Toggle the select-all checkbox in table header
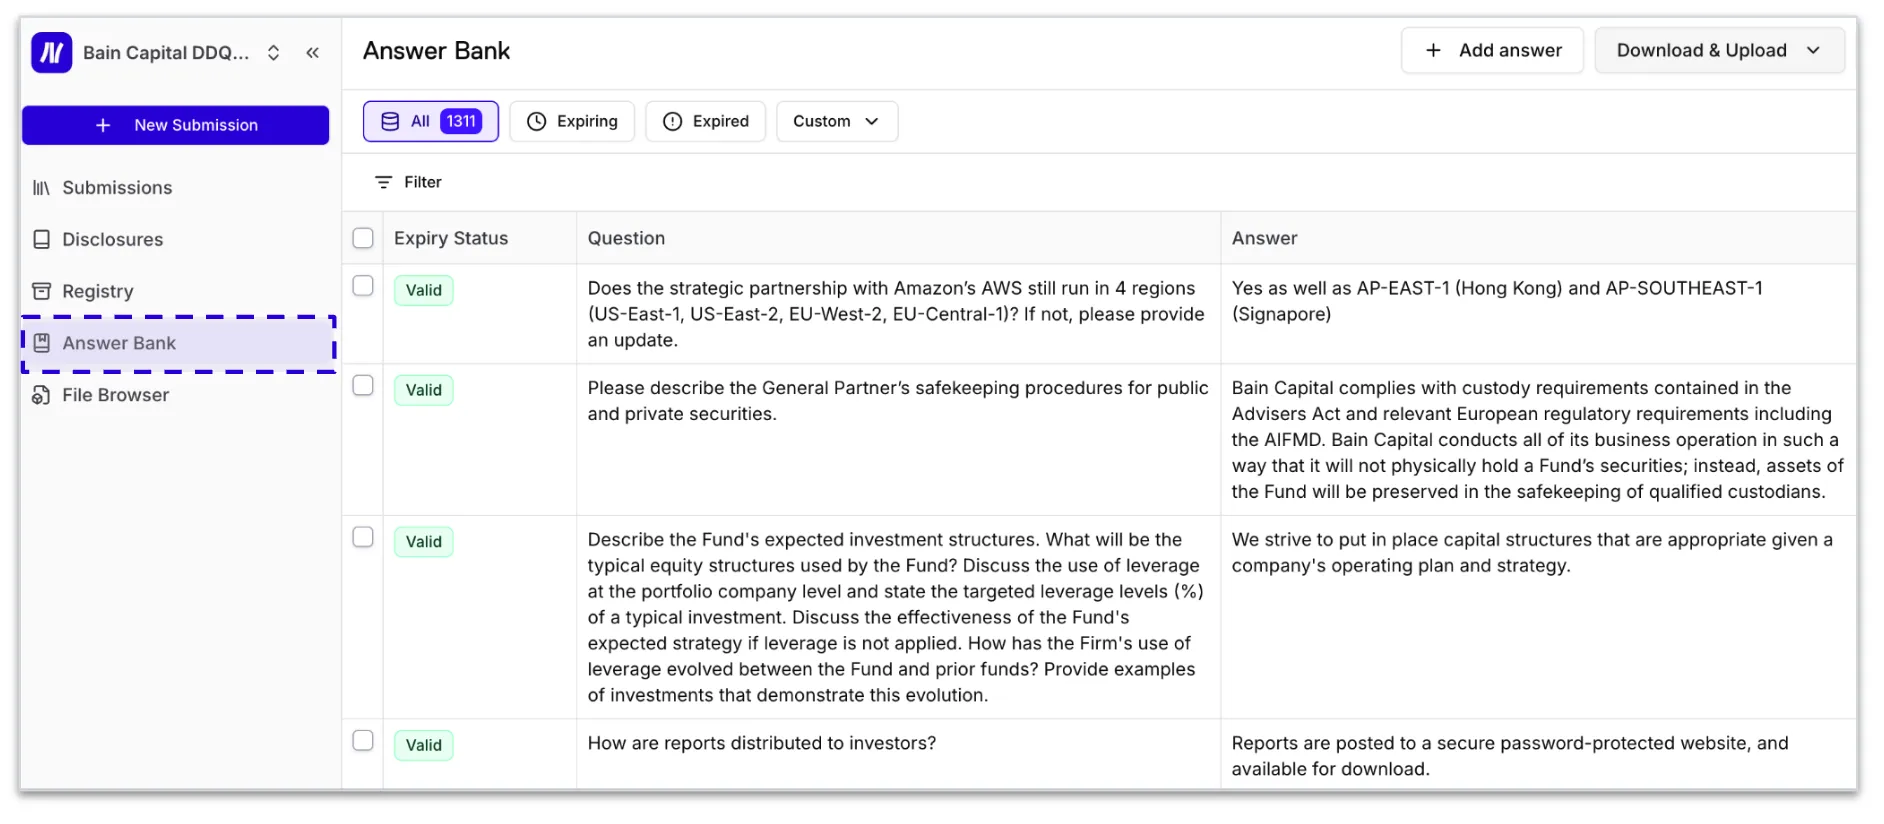The image size is (1884, 824). pos(363,239)
